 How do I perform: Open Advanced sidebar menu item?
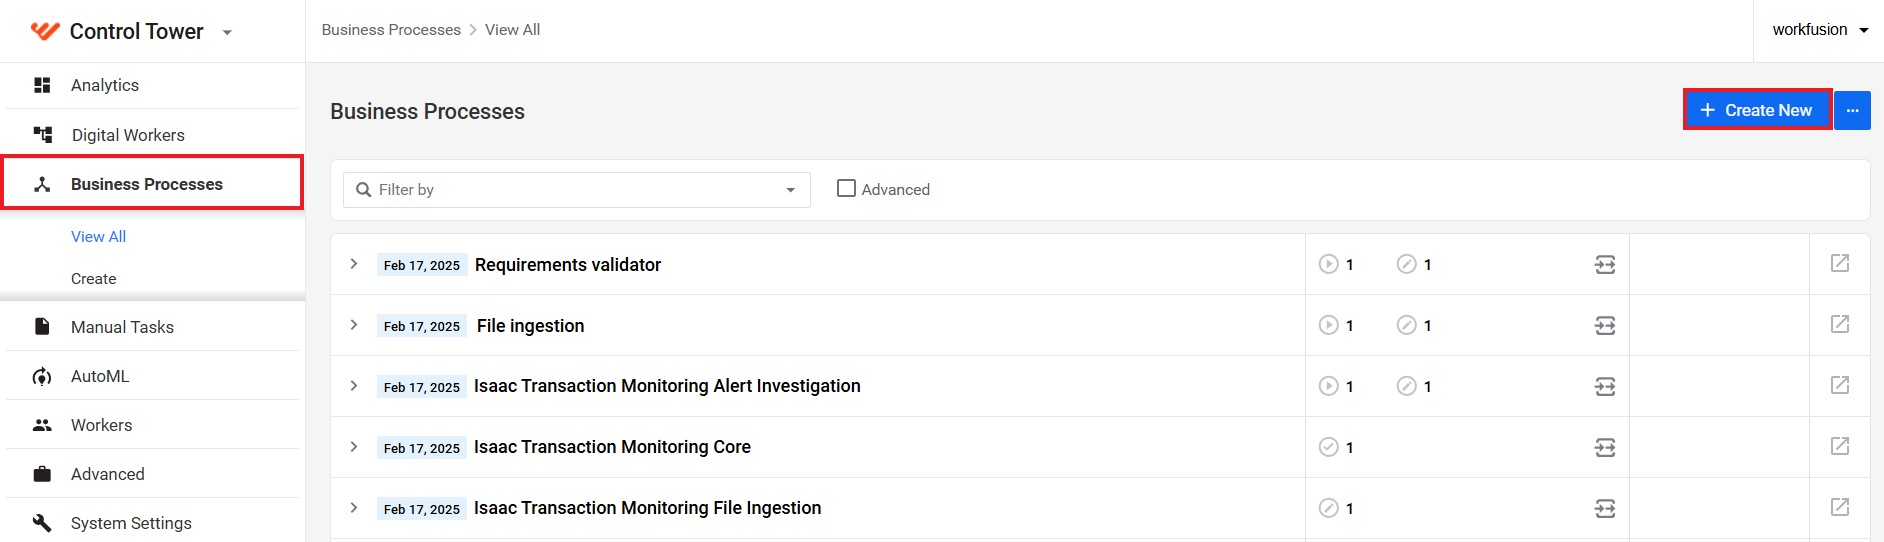click(107, 474)
